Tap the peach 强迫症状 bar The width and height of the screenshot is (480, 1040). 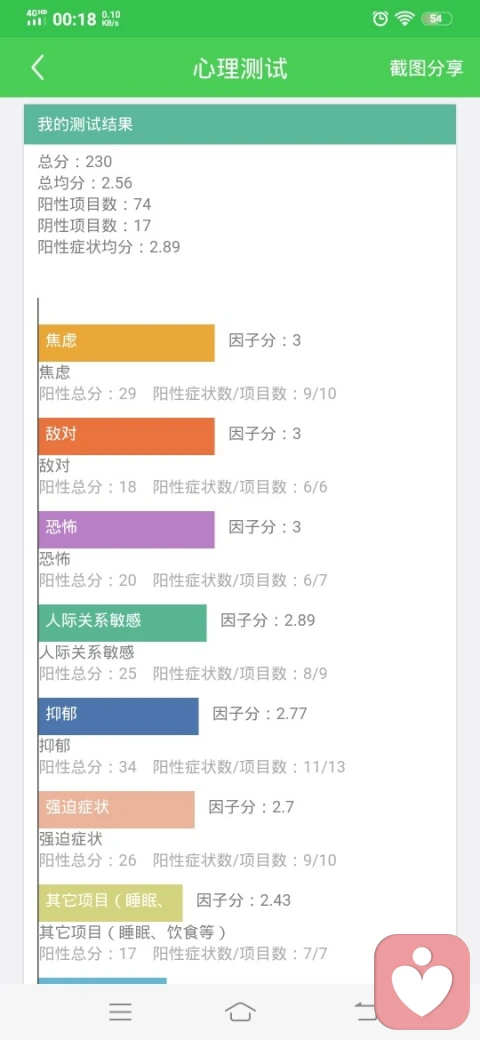pyautogui.click(x=116, y=809)
